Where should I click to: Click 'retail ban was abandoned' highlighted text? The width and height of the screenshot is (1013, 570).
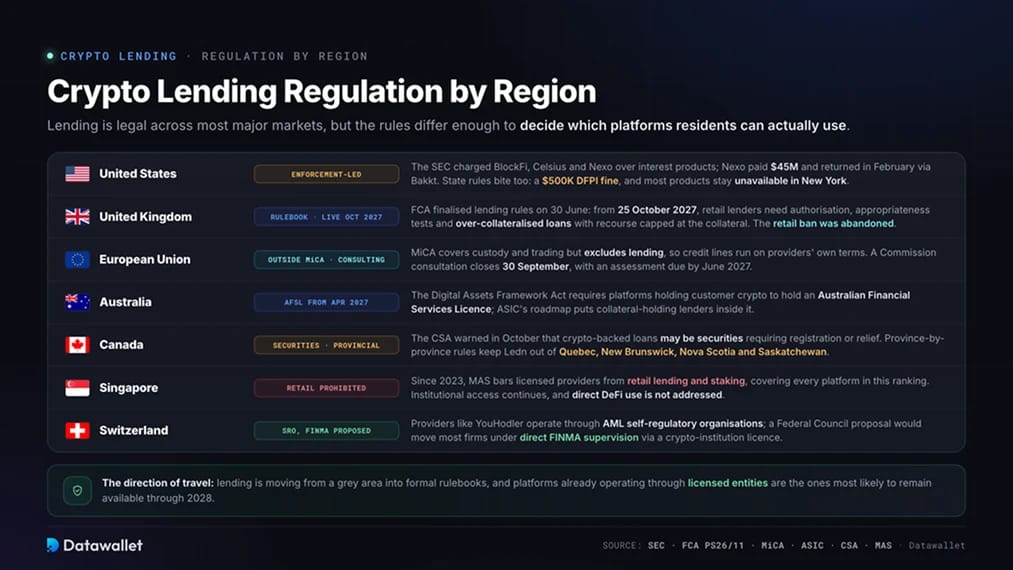833,224
